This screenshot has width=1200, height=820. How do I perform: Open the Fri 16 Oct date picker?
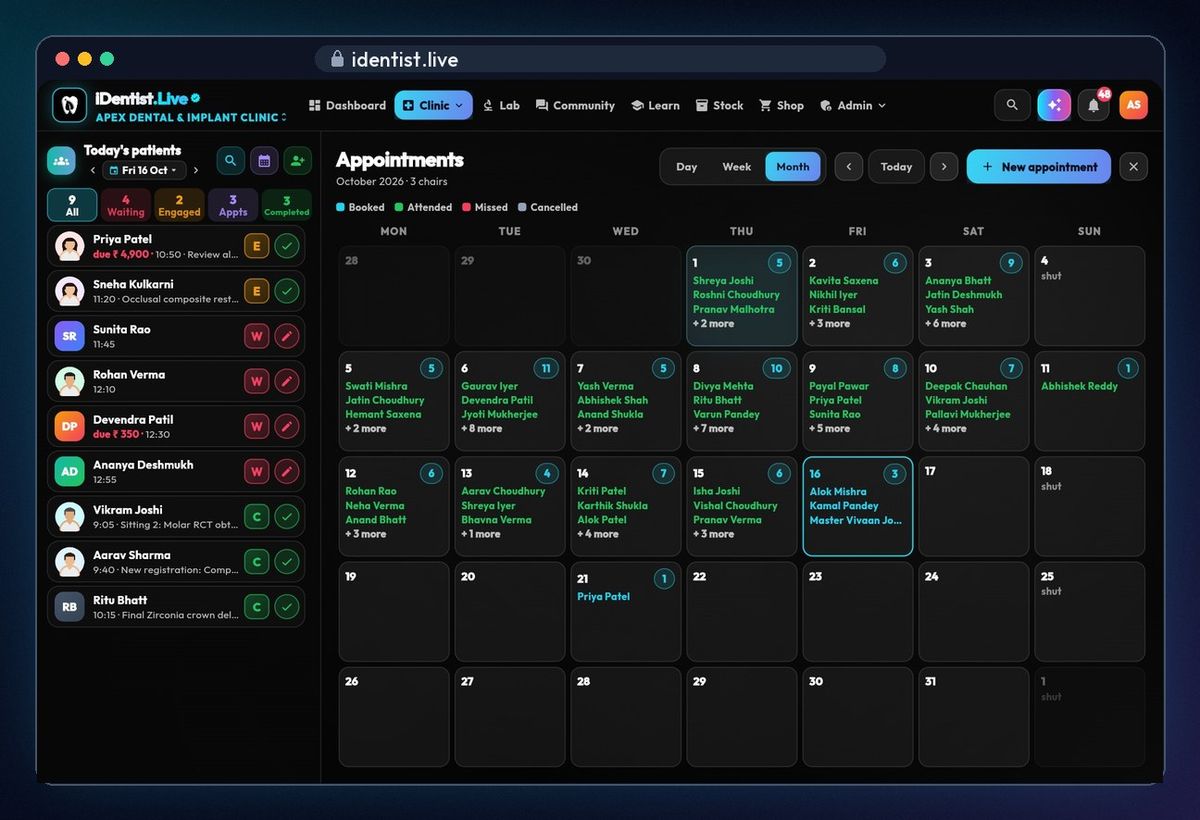(144, 171)
